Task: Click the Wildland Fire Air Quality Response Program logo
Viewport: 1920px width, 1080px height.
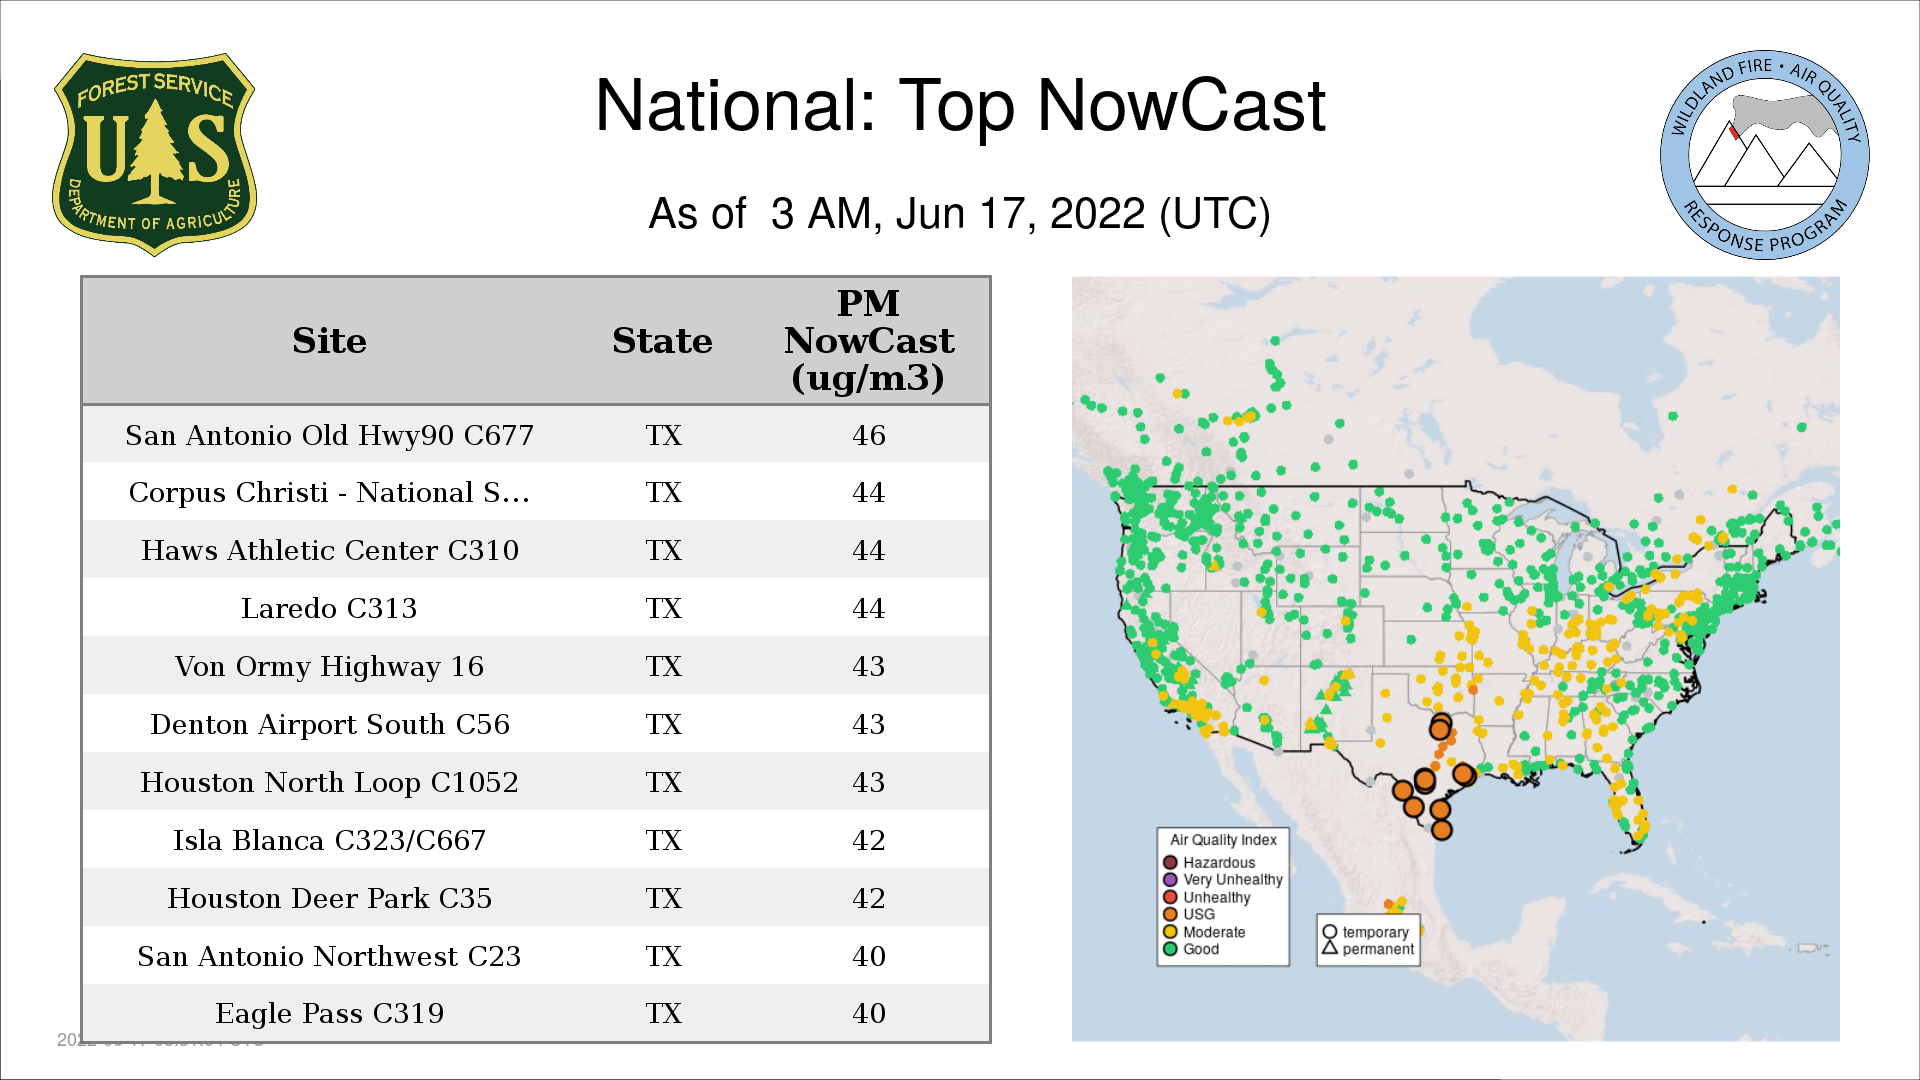Action: click(1764, 155)
